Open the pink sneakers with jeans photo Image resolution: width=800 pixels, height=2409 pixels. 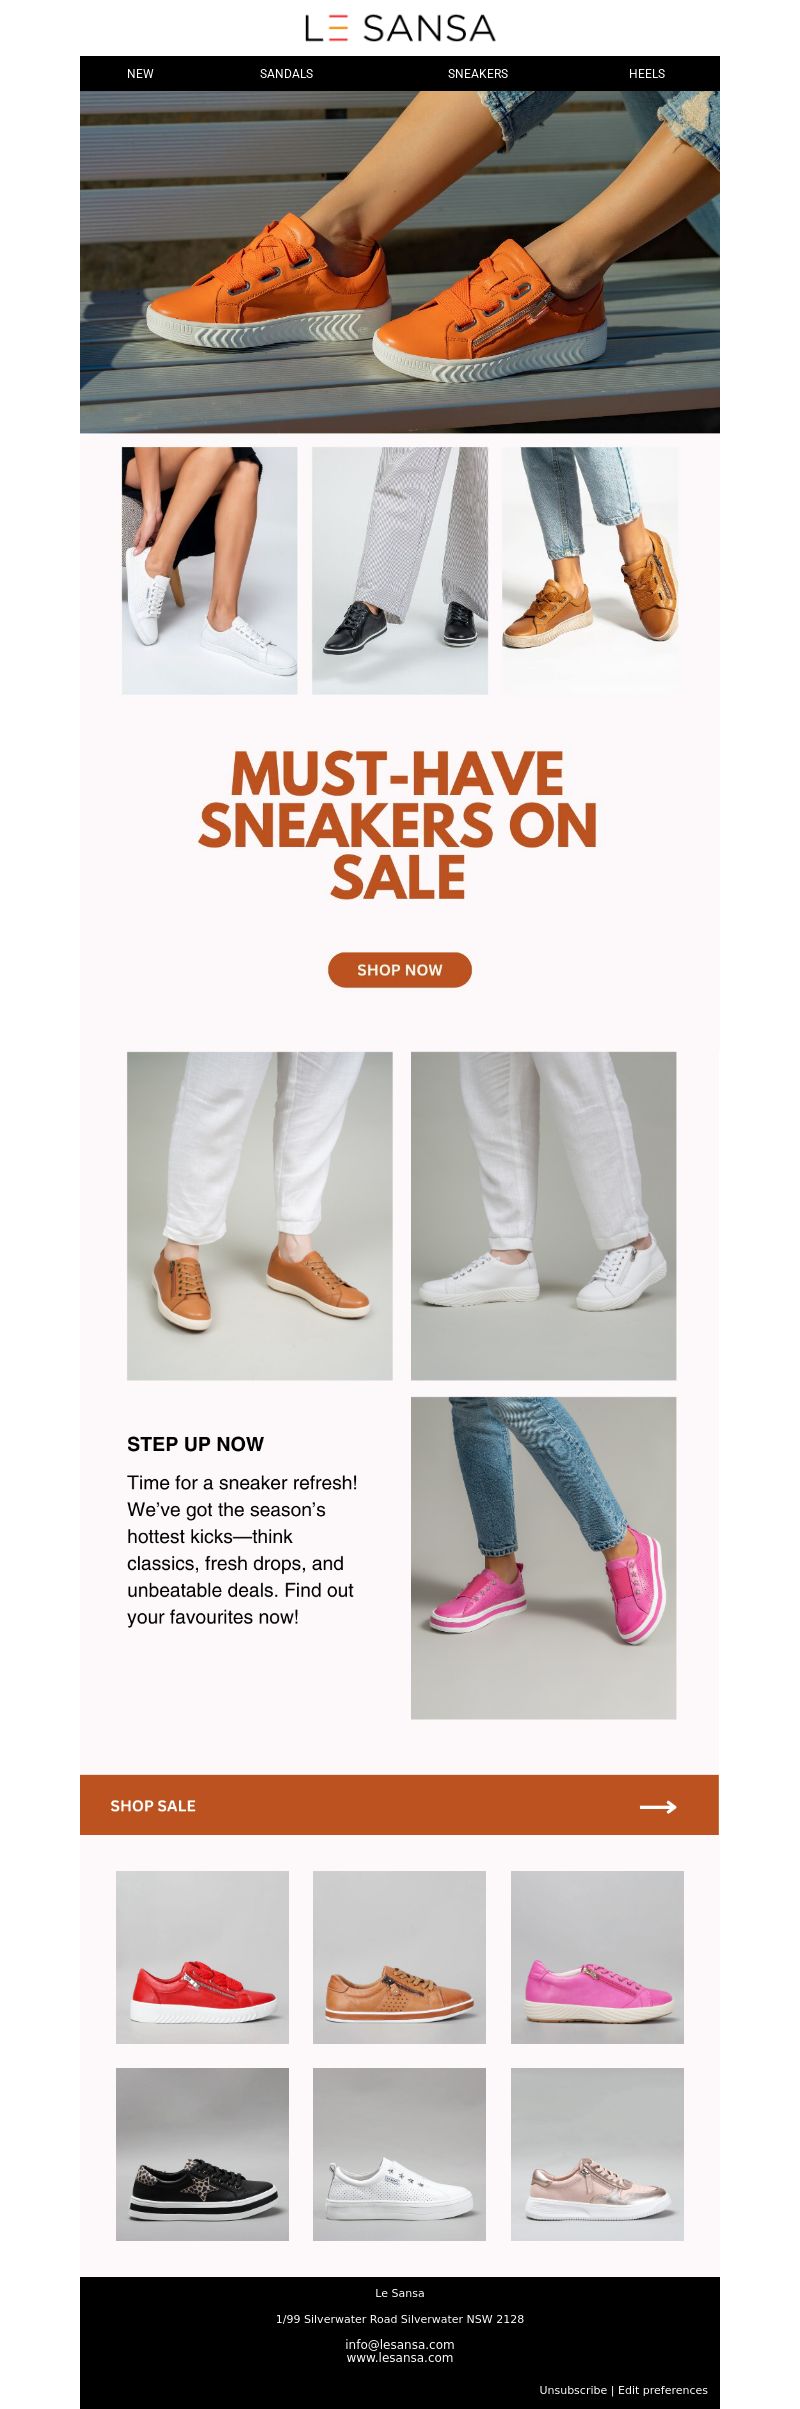(x=544, y=1558)
